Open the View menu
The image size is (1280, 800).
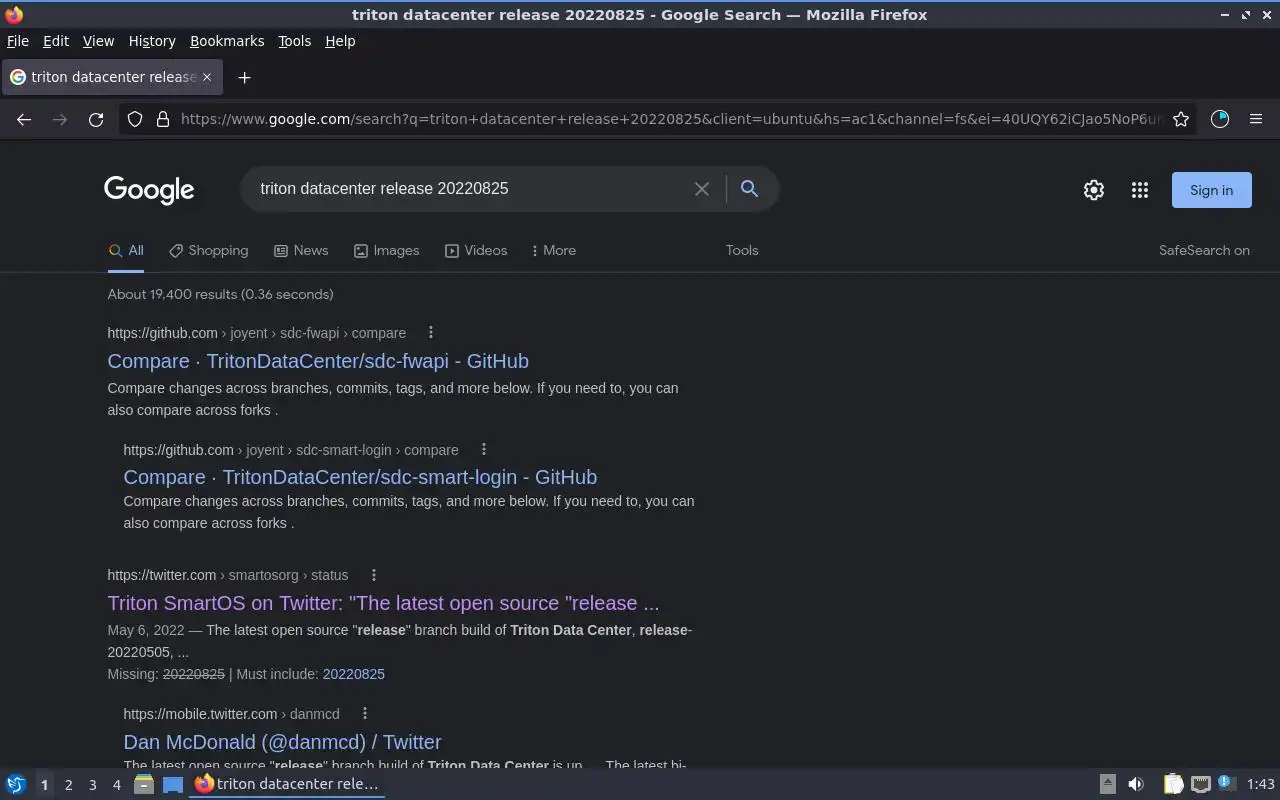(98, 41)
